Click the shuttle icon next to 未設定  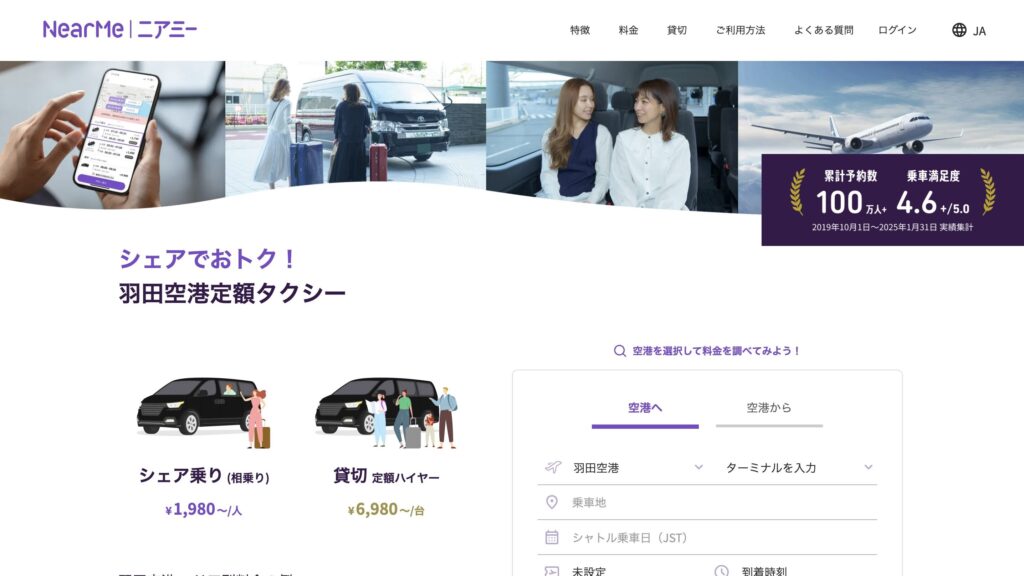tap(551, 568)
